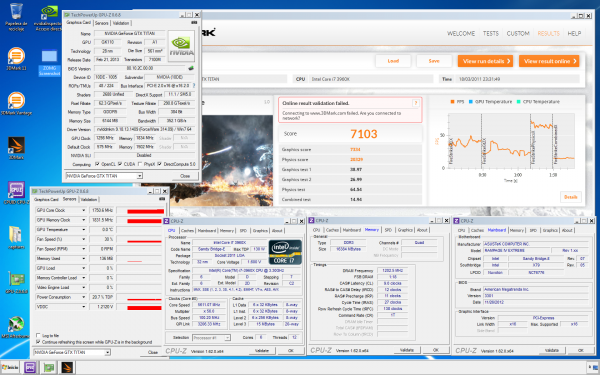Viewport: 600px width, 375px height.
Task: Open the 3DMark 11 desktop shortcut
Action: coord(16,59)
